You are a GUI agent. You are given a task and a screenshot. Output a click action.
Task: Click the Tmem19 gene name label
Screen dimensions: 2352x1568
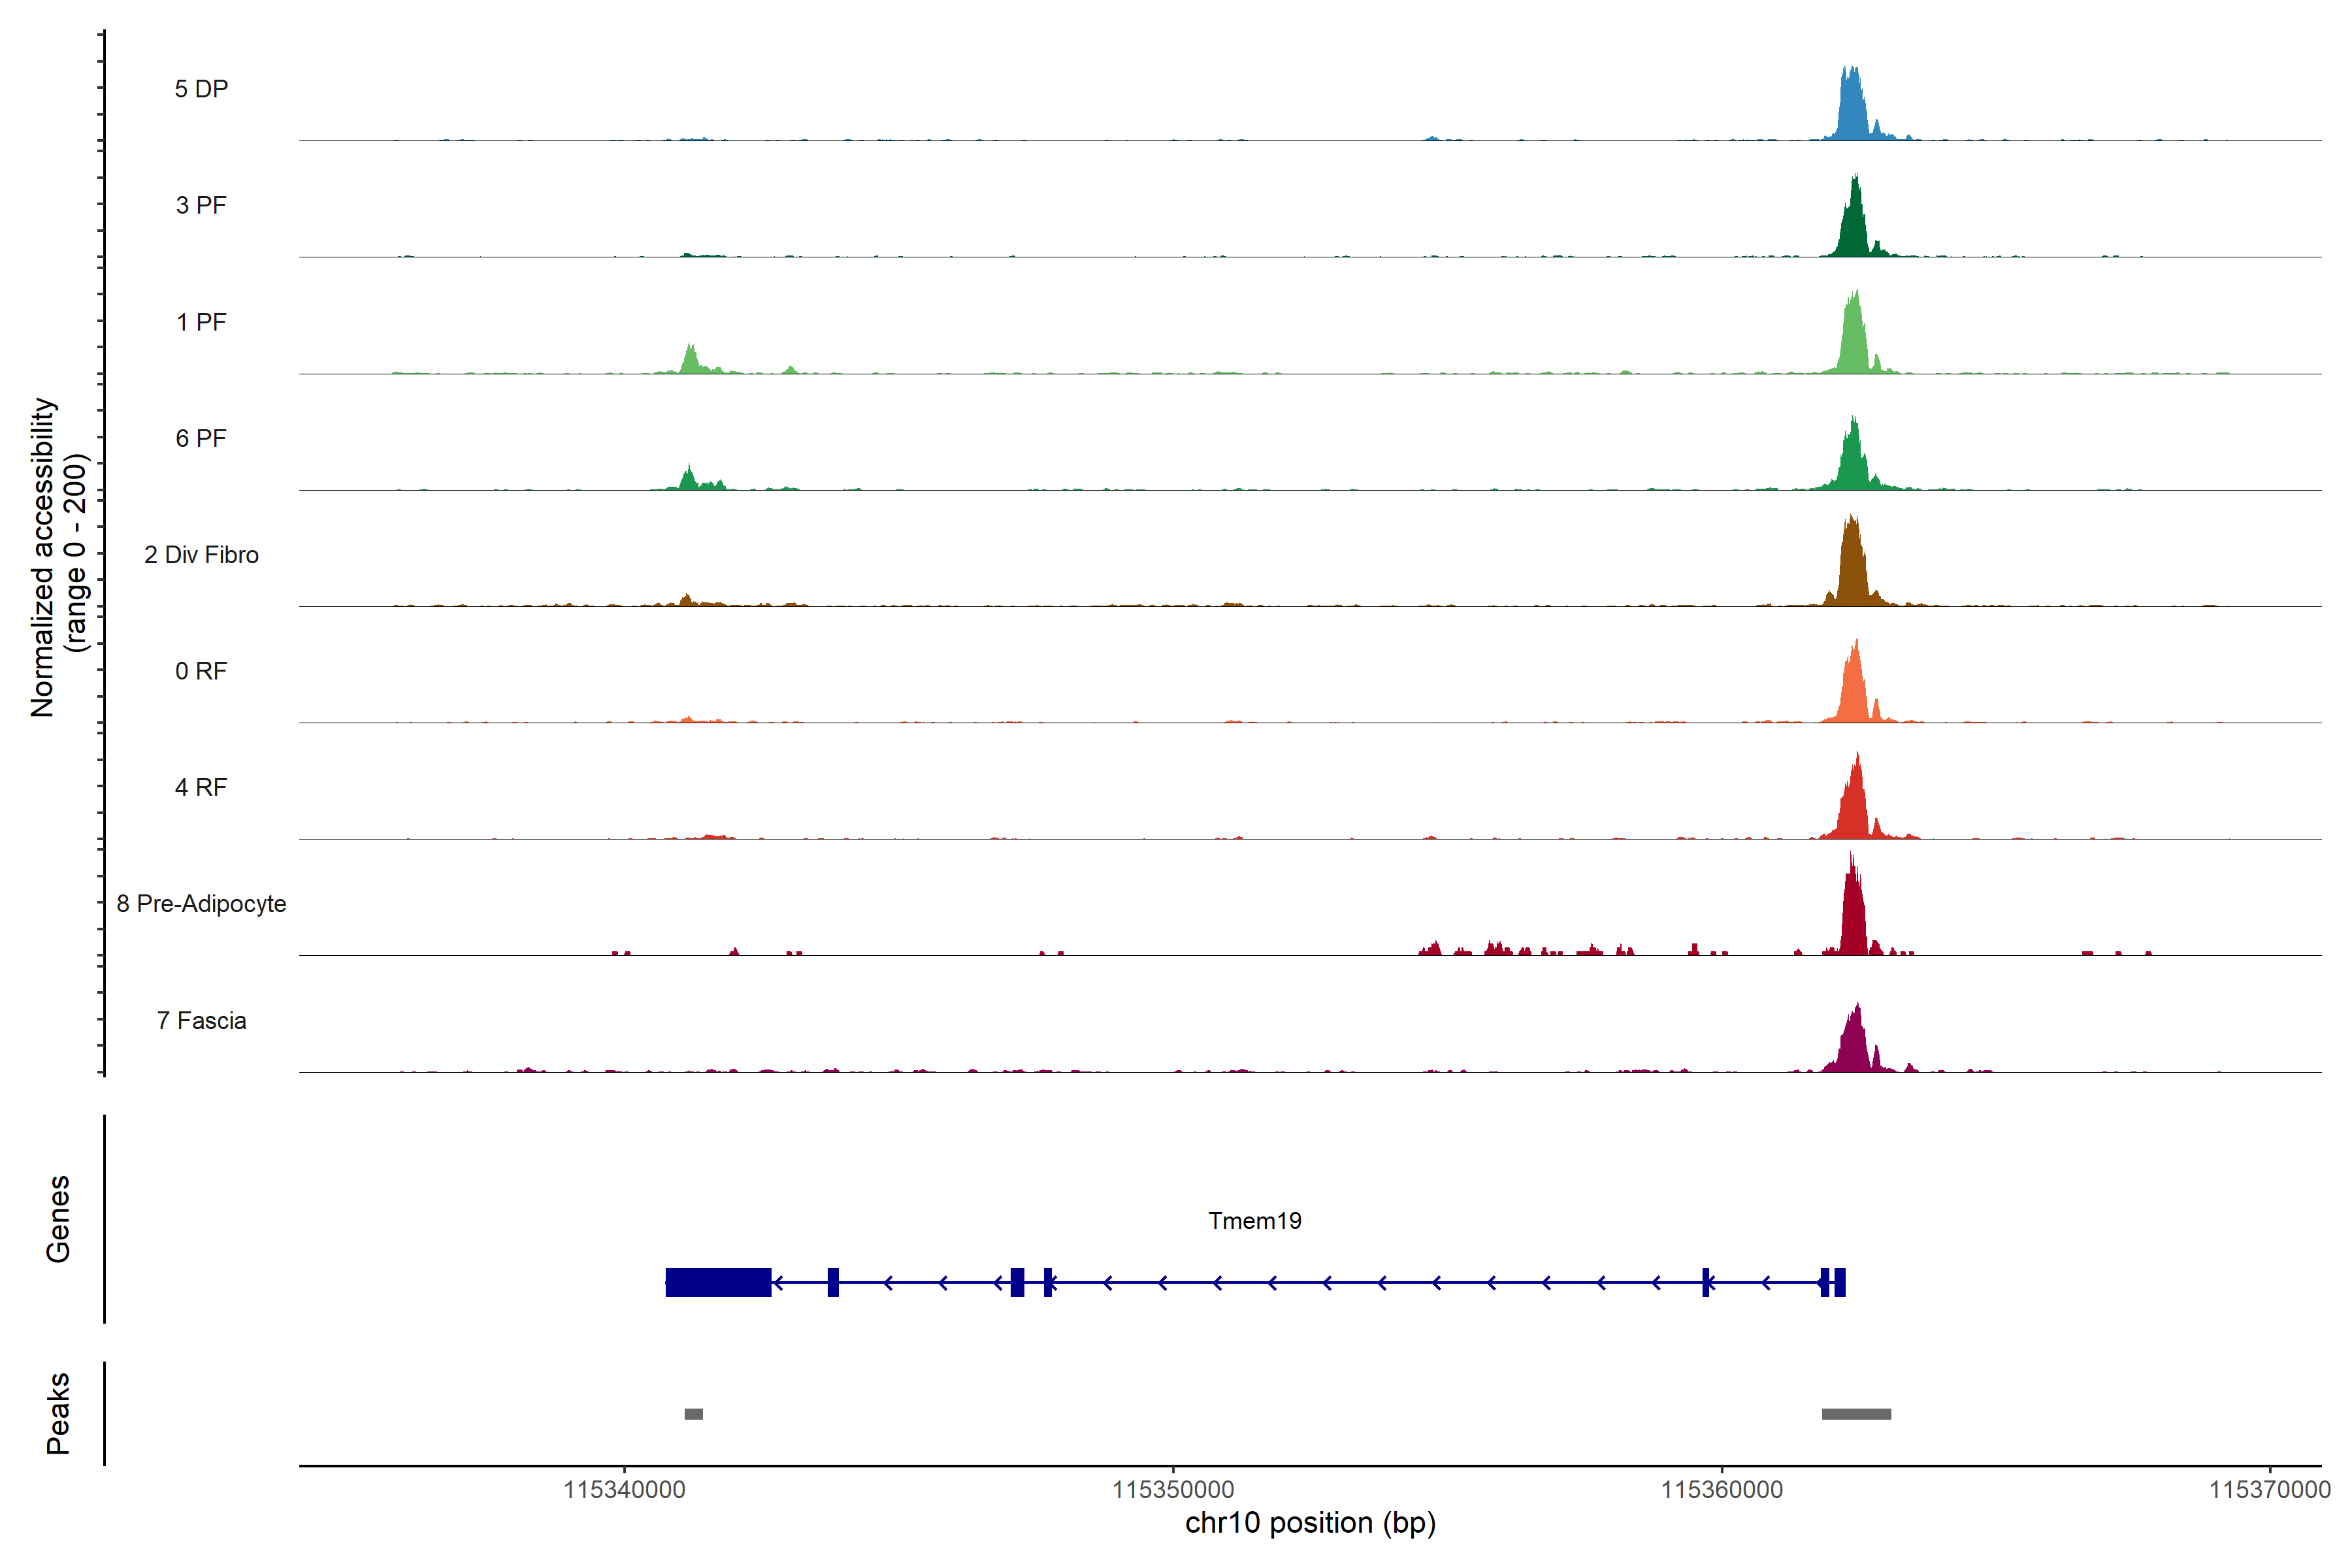point(1254,1220)
